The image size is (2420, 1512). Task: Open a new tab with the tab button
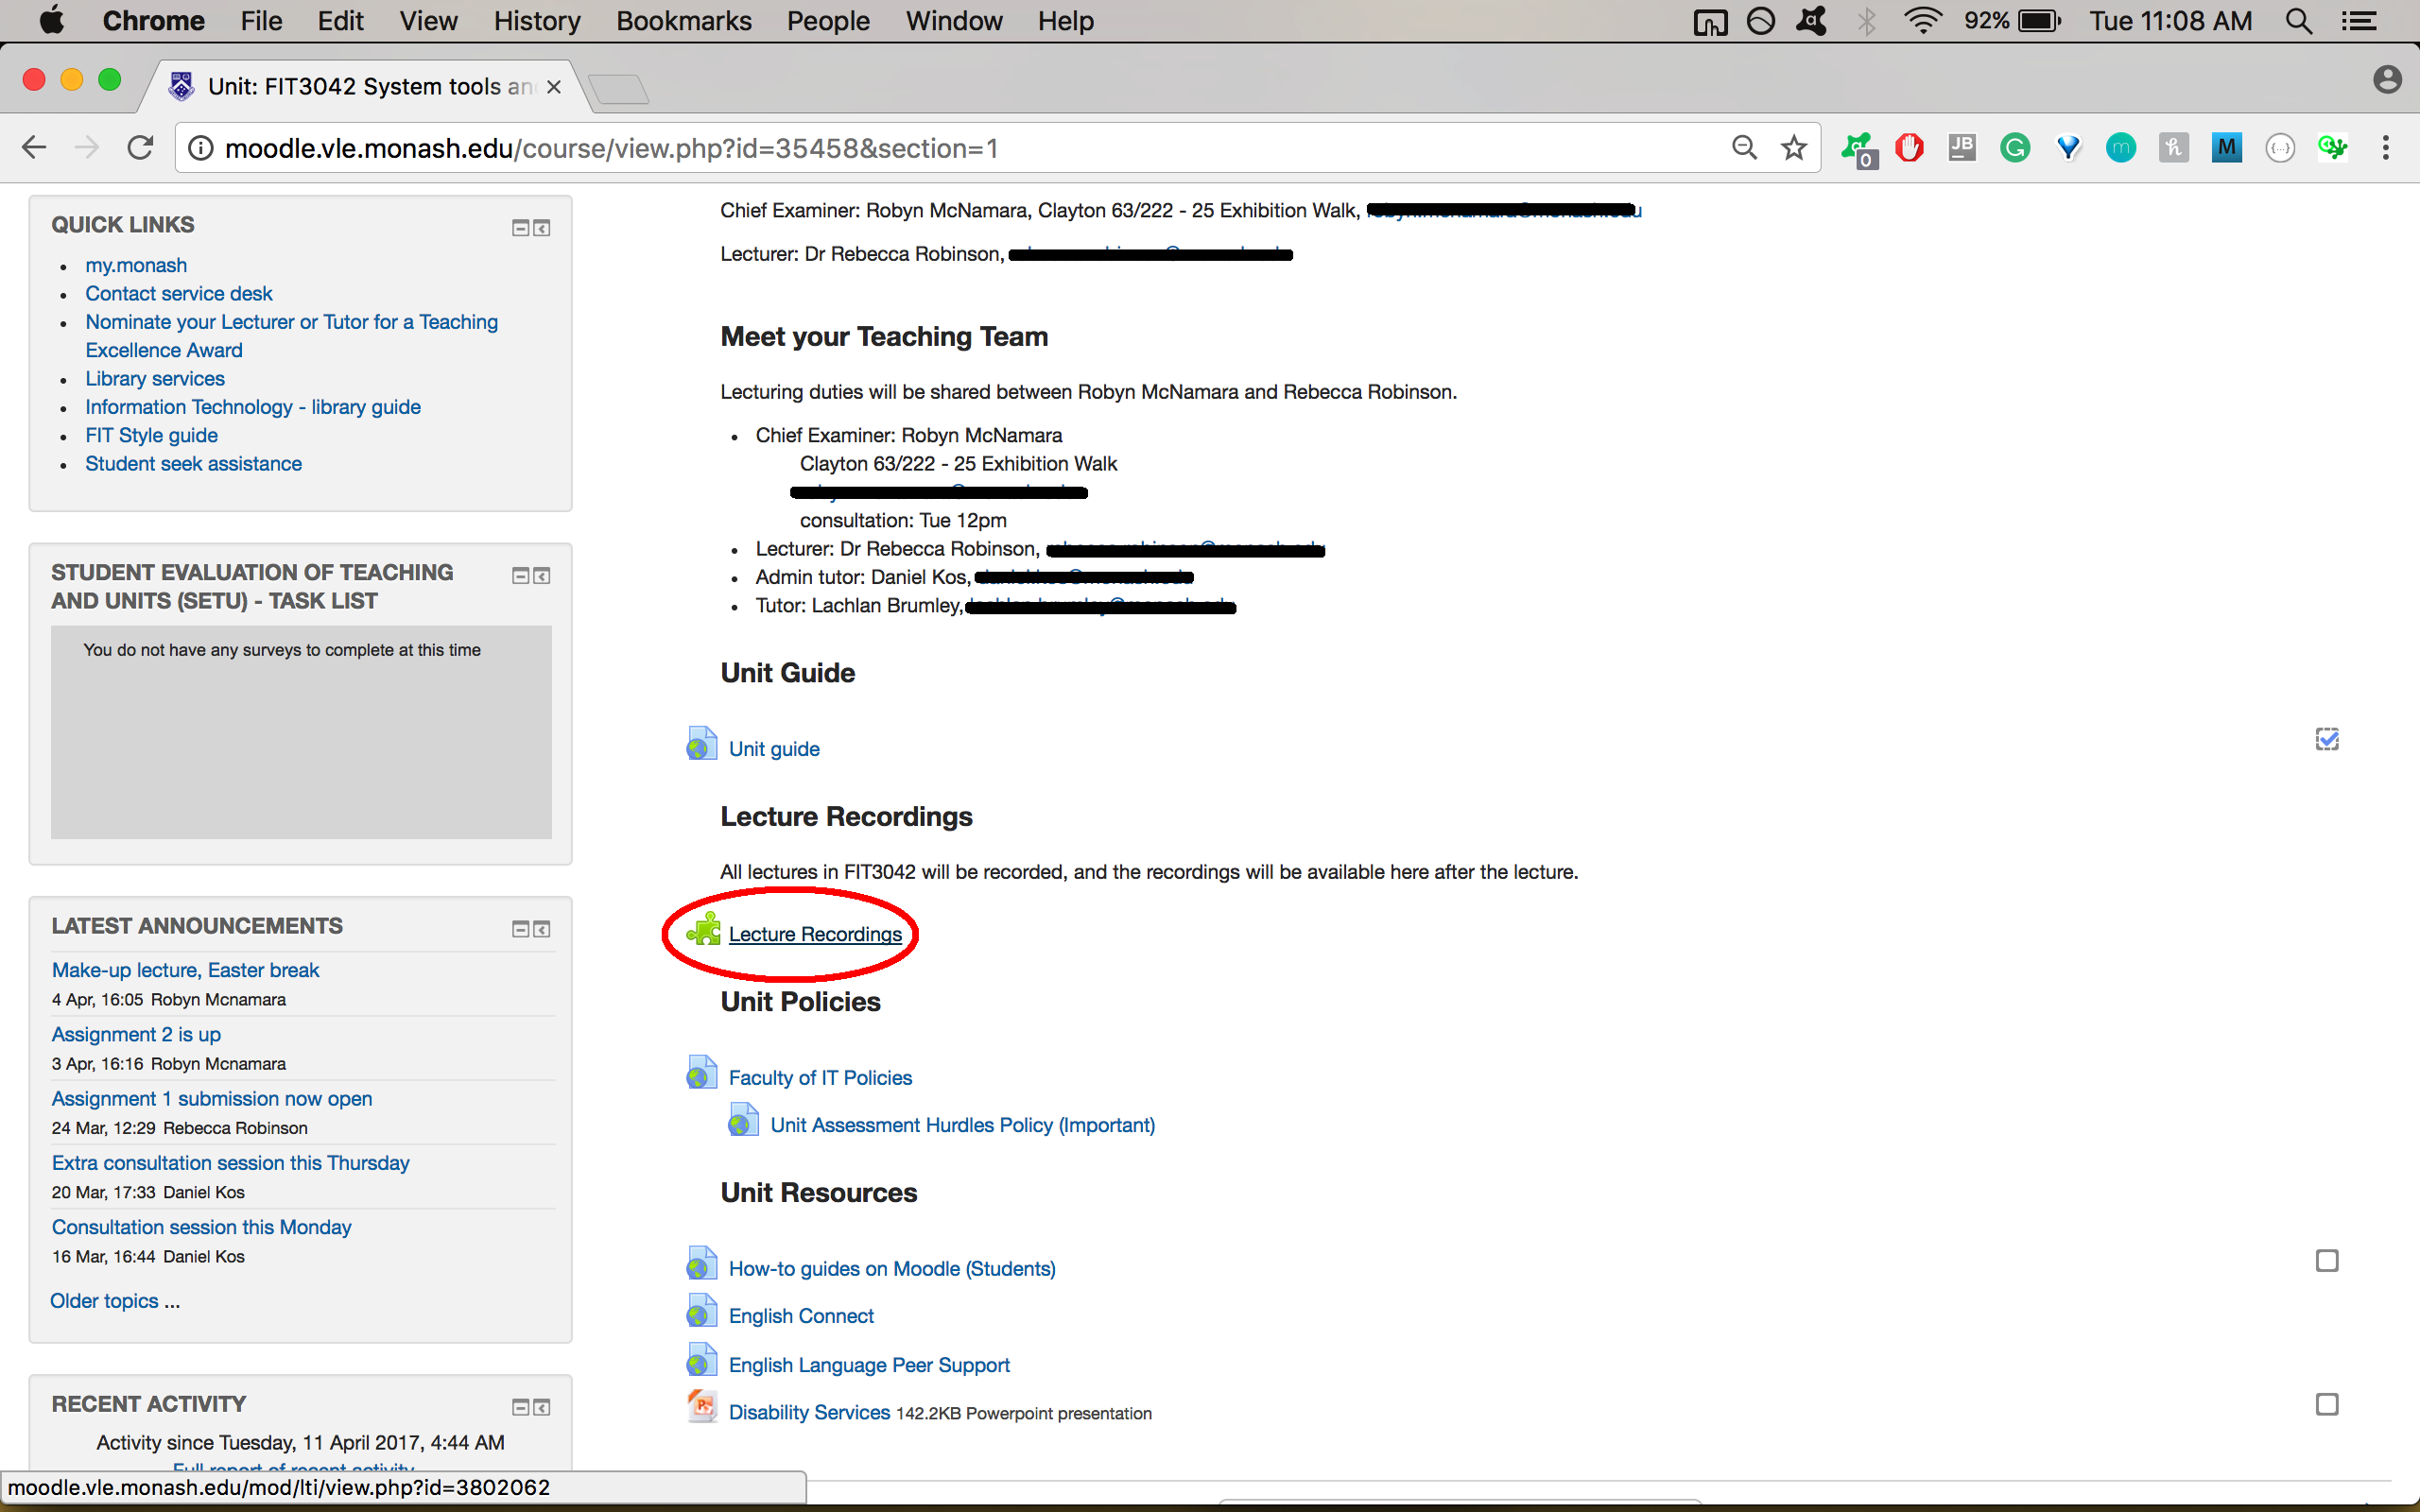click(619, 90)
